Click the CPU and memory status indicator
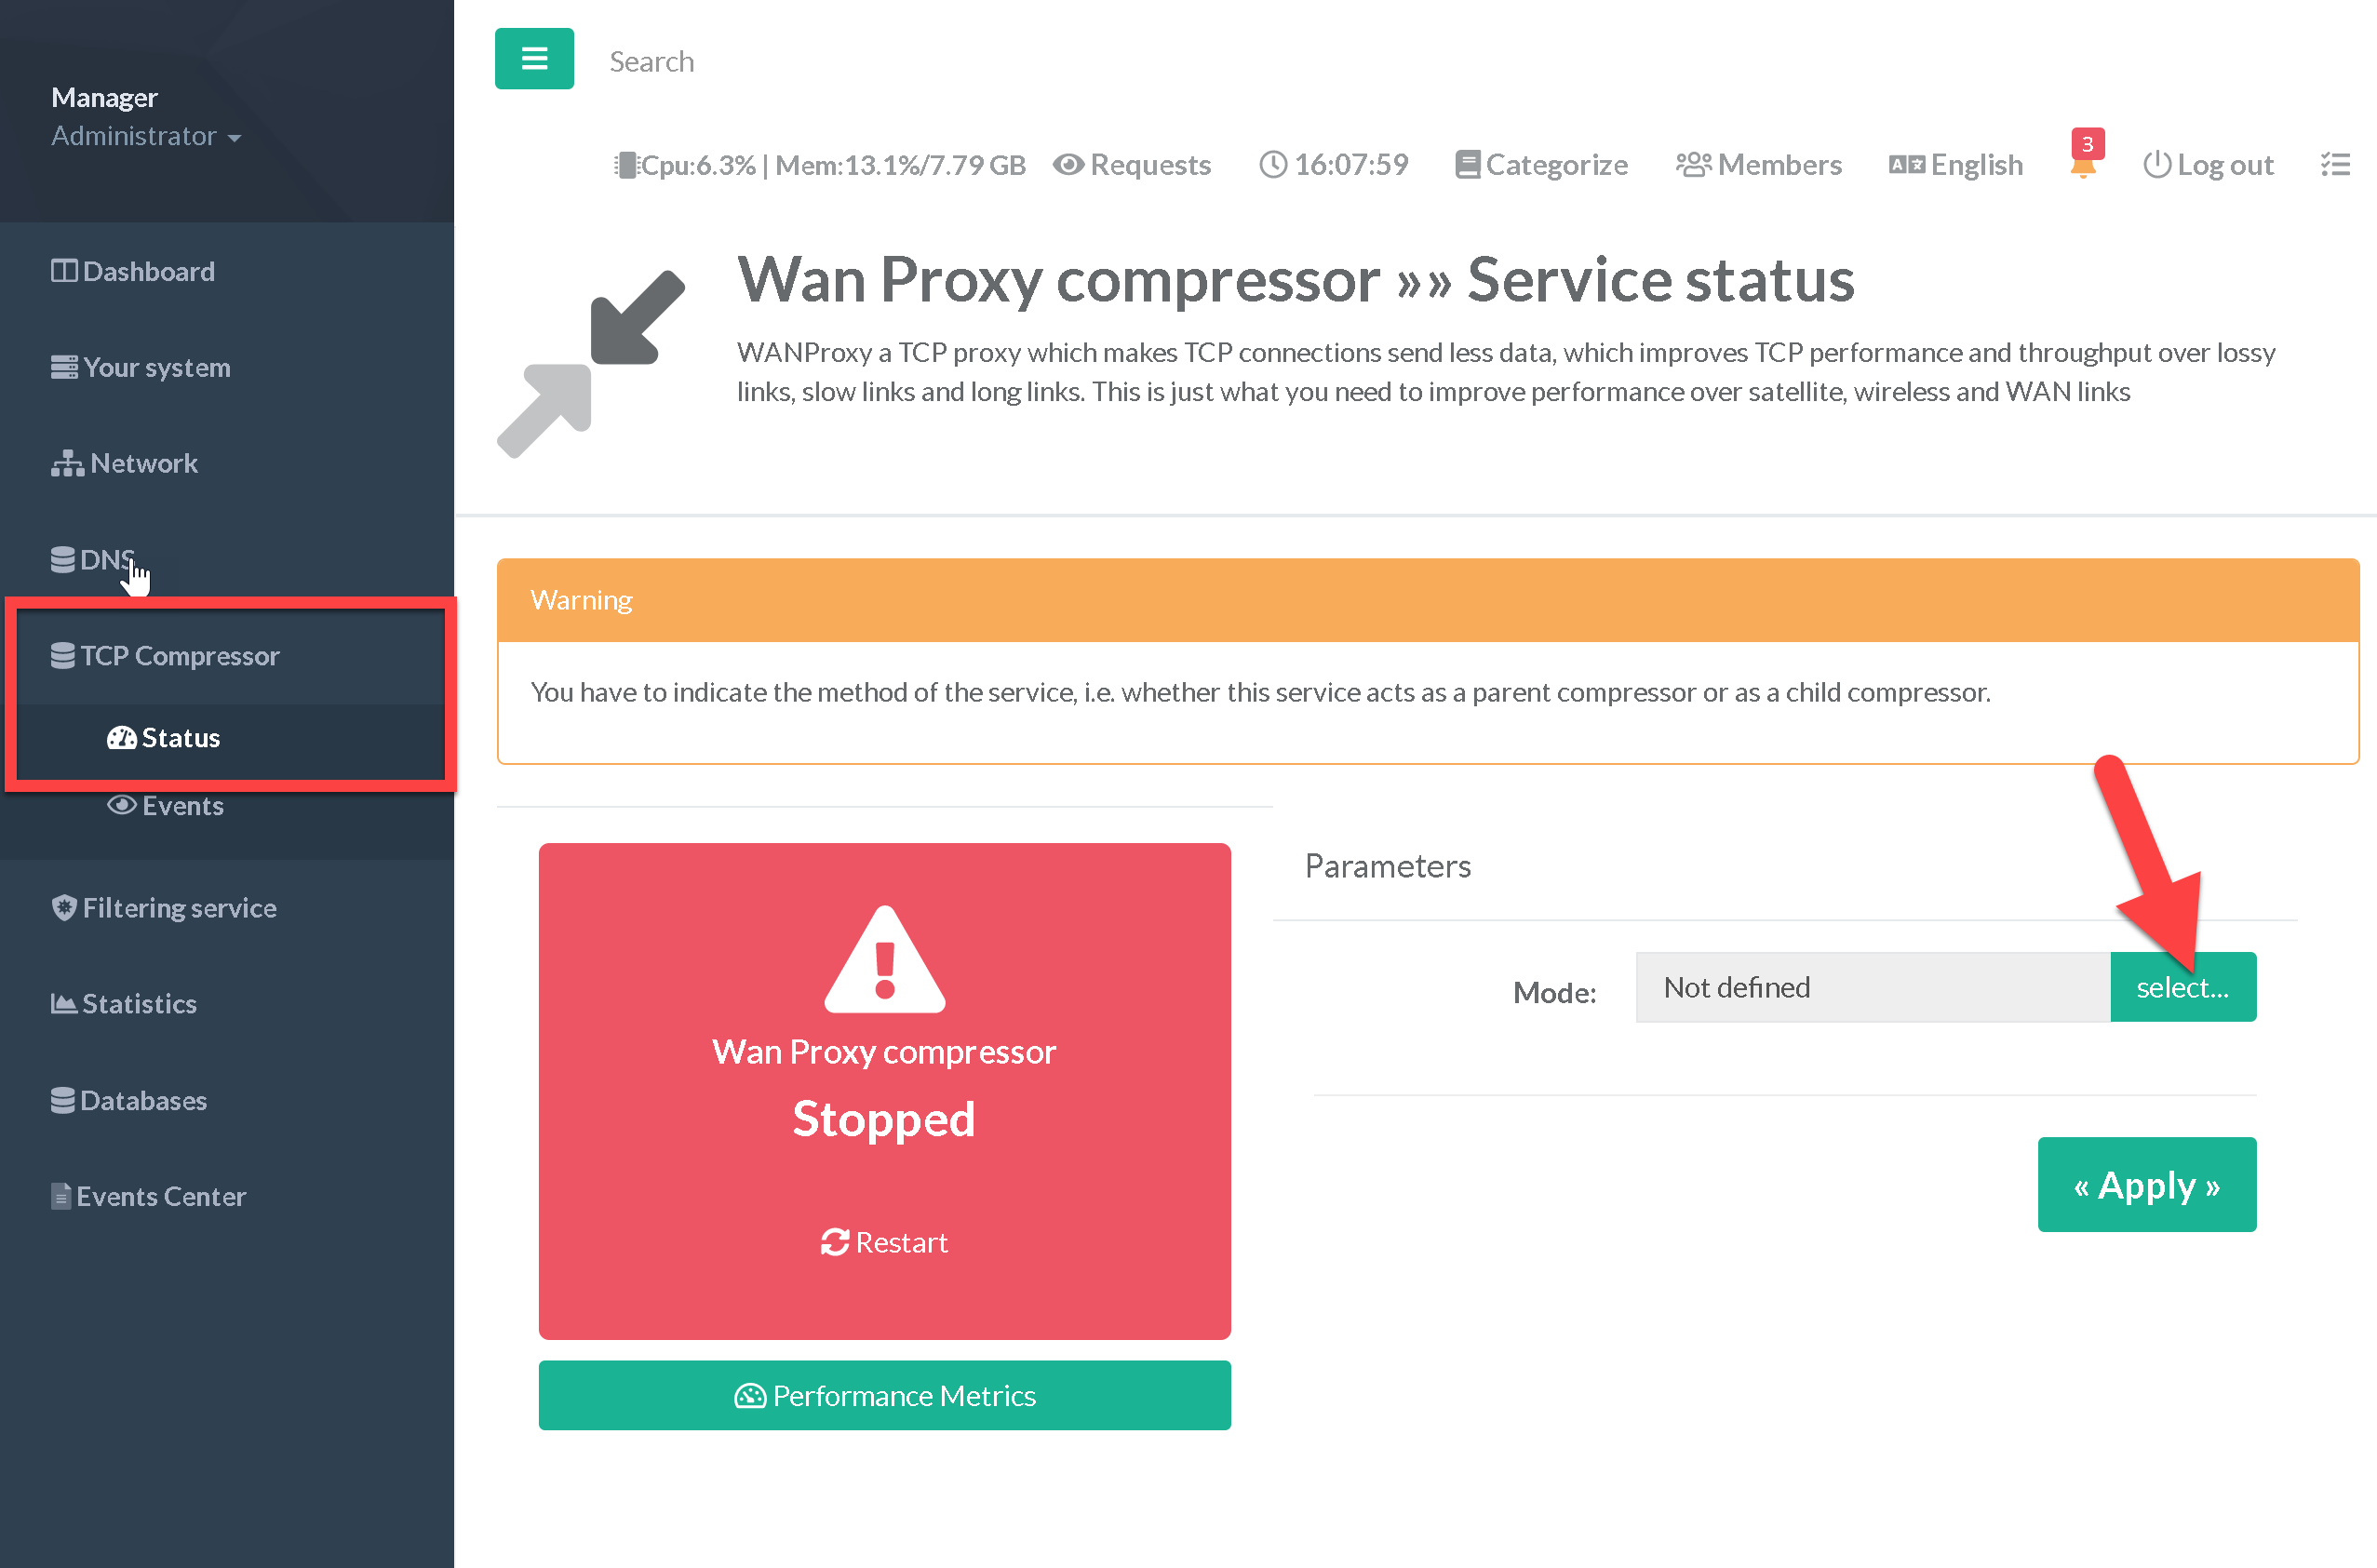The image size is (2377, 1568). [820, 164]
